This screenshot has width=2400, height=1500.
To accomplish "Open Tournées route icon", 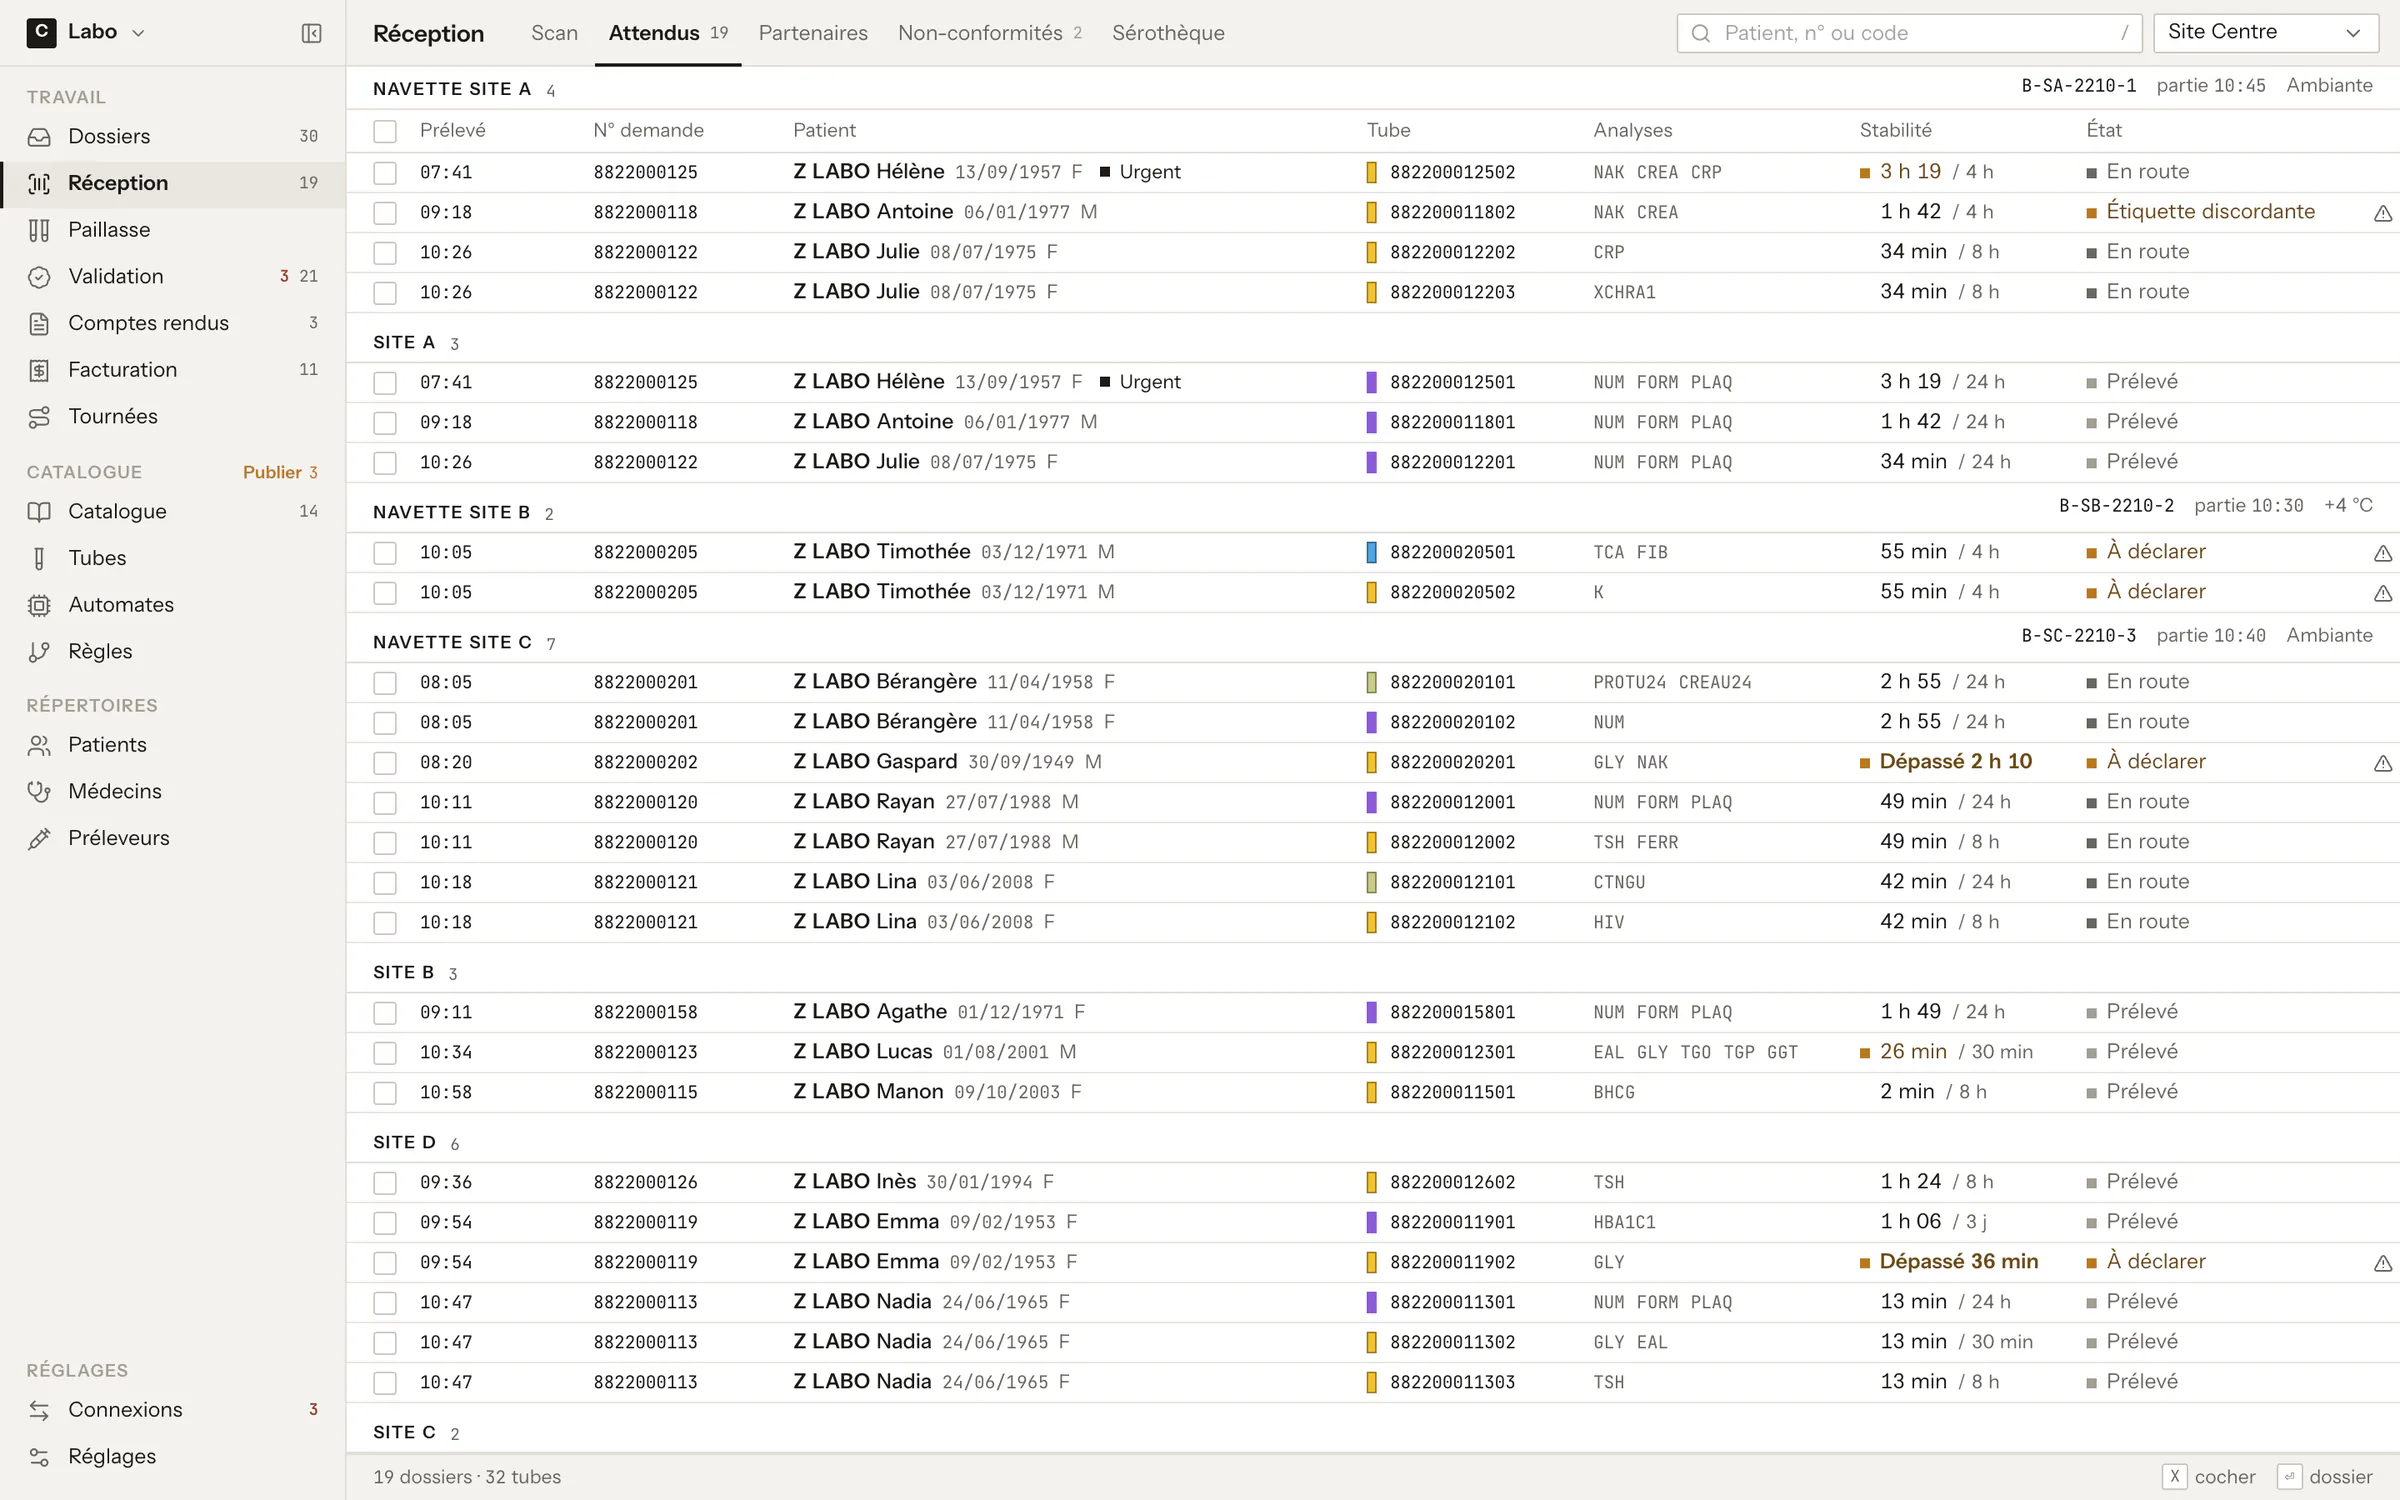I will pyautogui.click(x=39, y=417).
